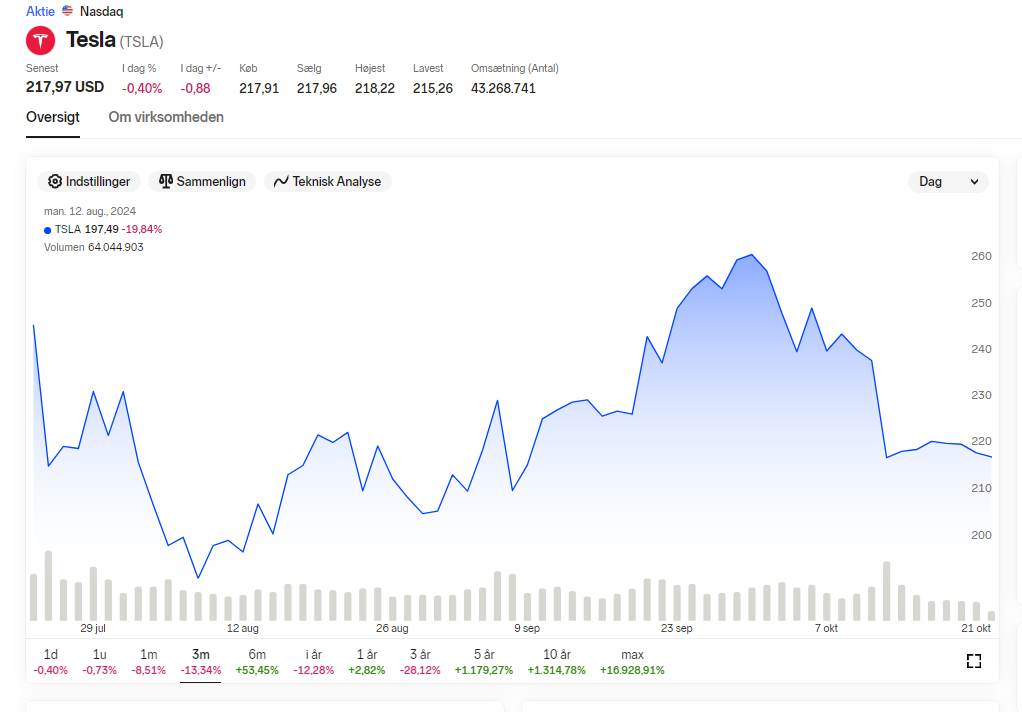Switch to Om virksomheden tab
This screenshot has width=1022, height=712.
click(166, 117)
